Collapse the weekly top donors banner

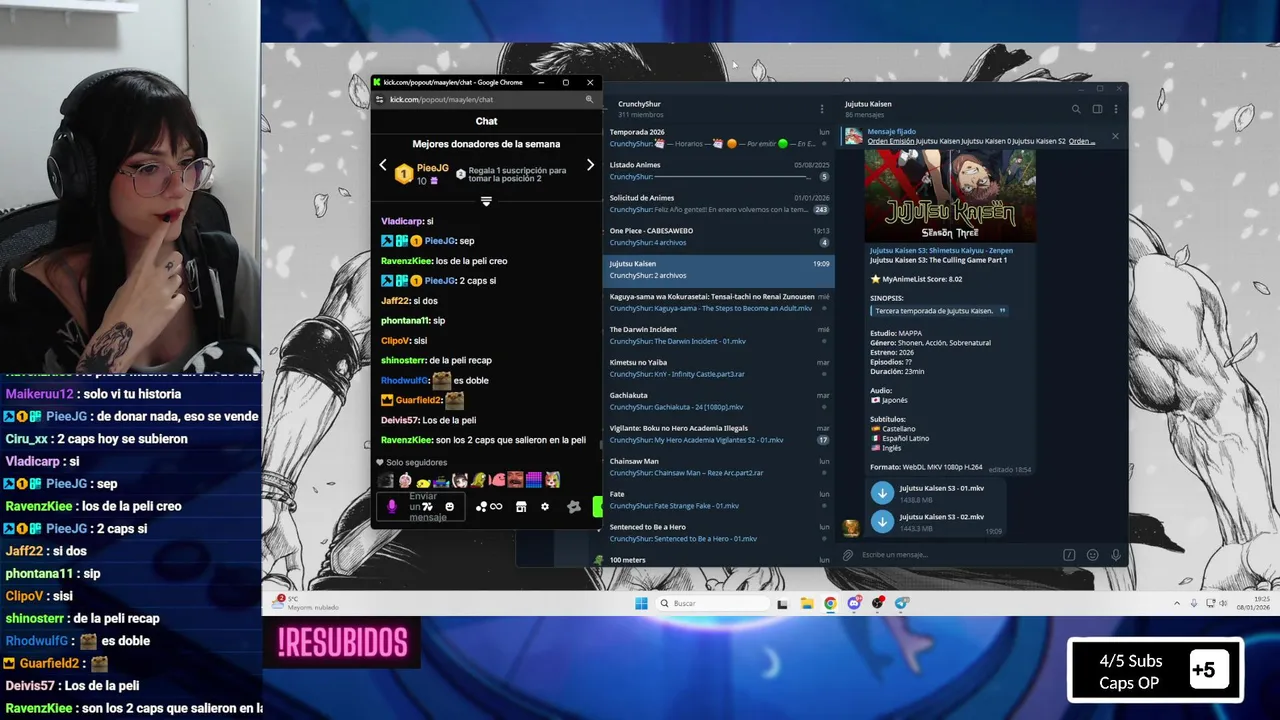486,201
